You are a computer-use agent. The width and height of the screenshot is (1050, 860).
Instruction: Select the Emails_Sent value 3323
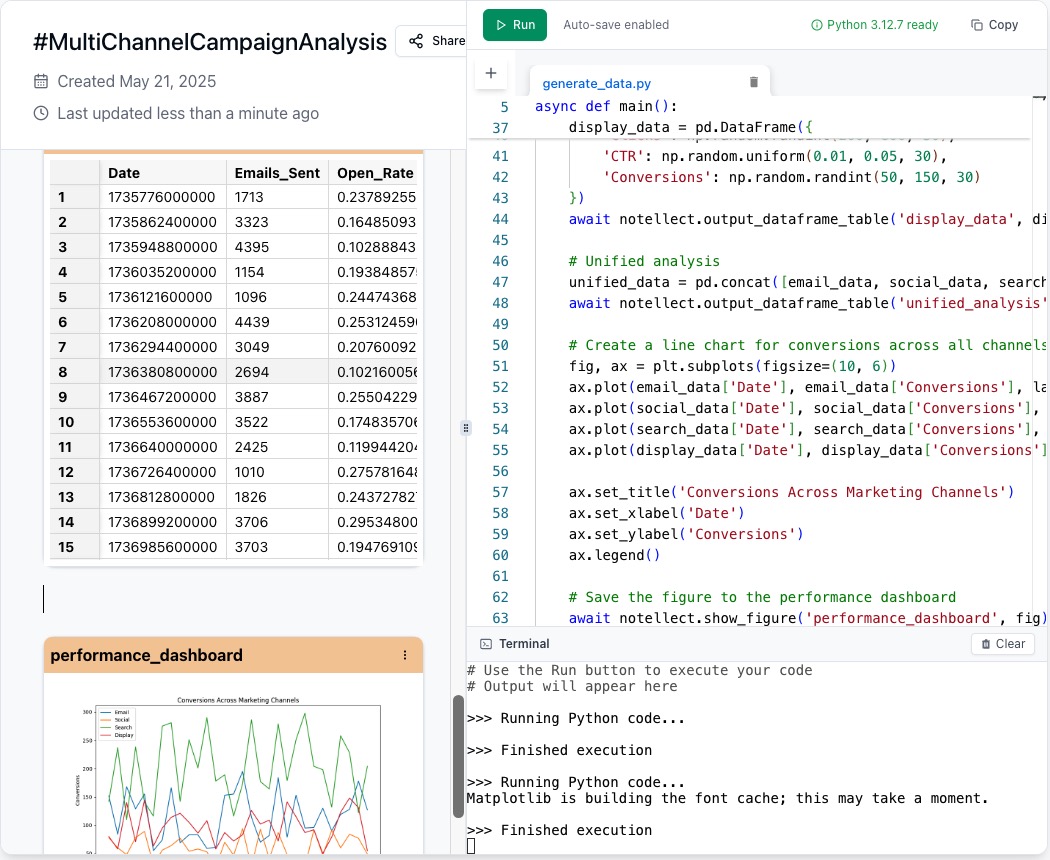click(x=277, y=222)
